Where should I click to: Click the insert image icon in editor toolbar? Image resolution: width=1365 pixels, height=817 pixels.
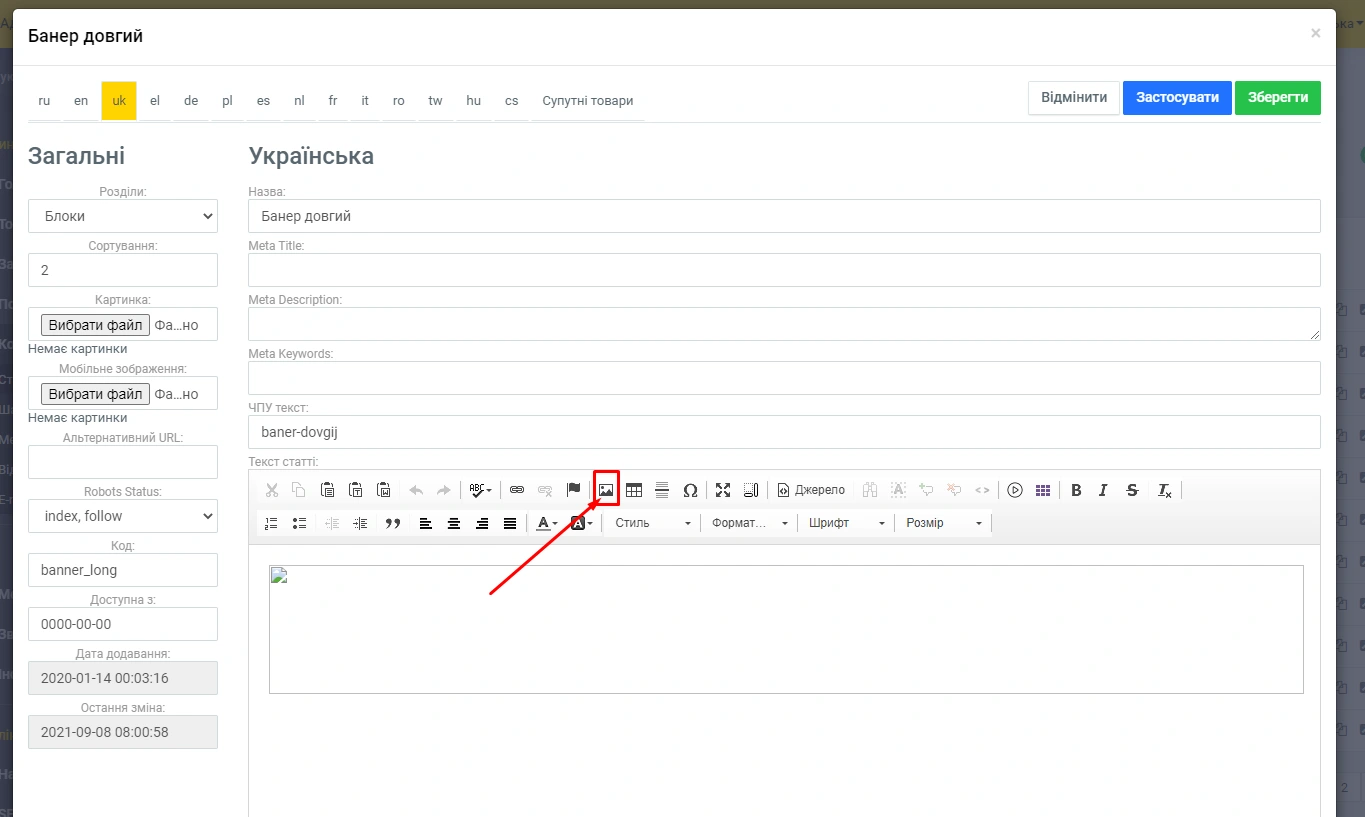[606, 490]
